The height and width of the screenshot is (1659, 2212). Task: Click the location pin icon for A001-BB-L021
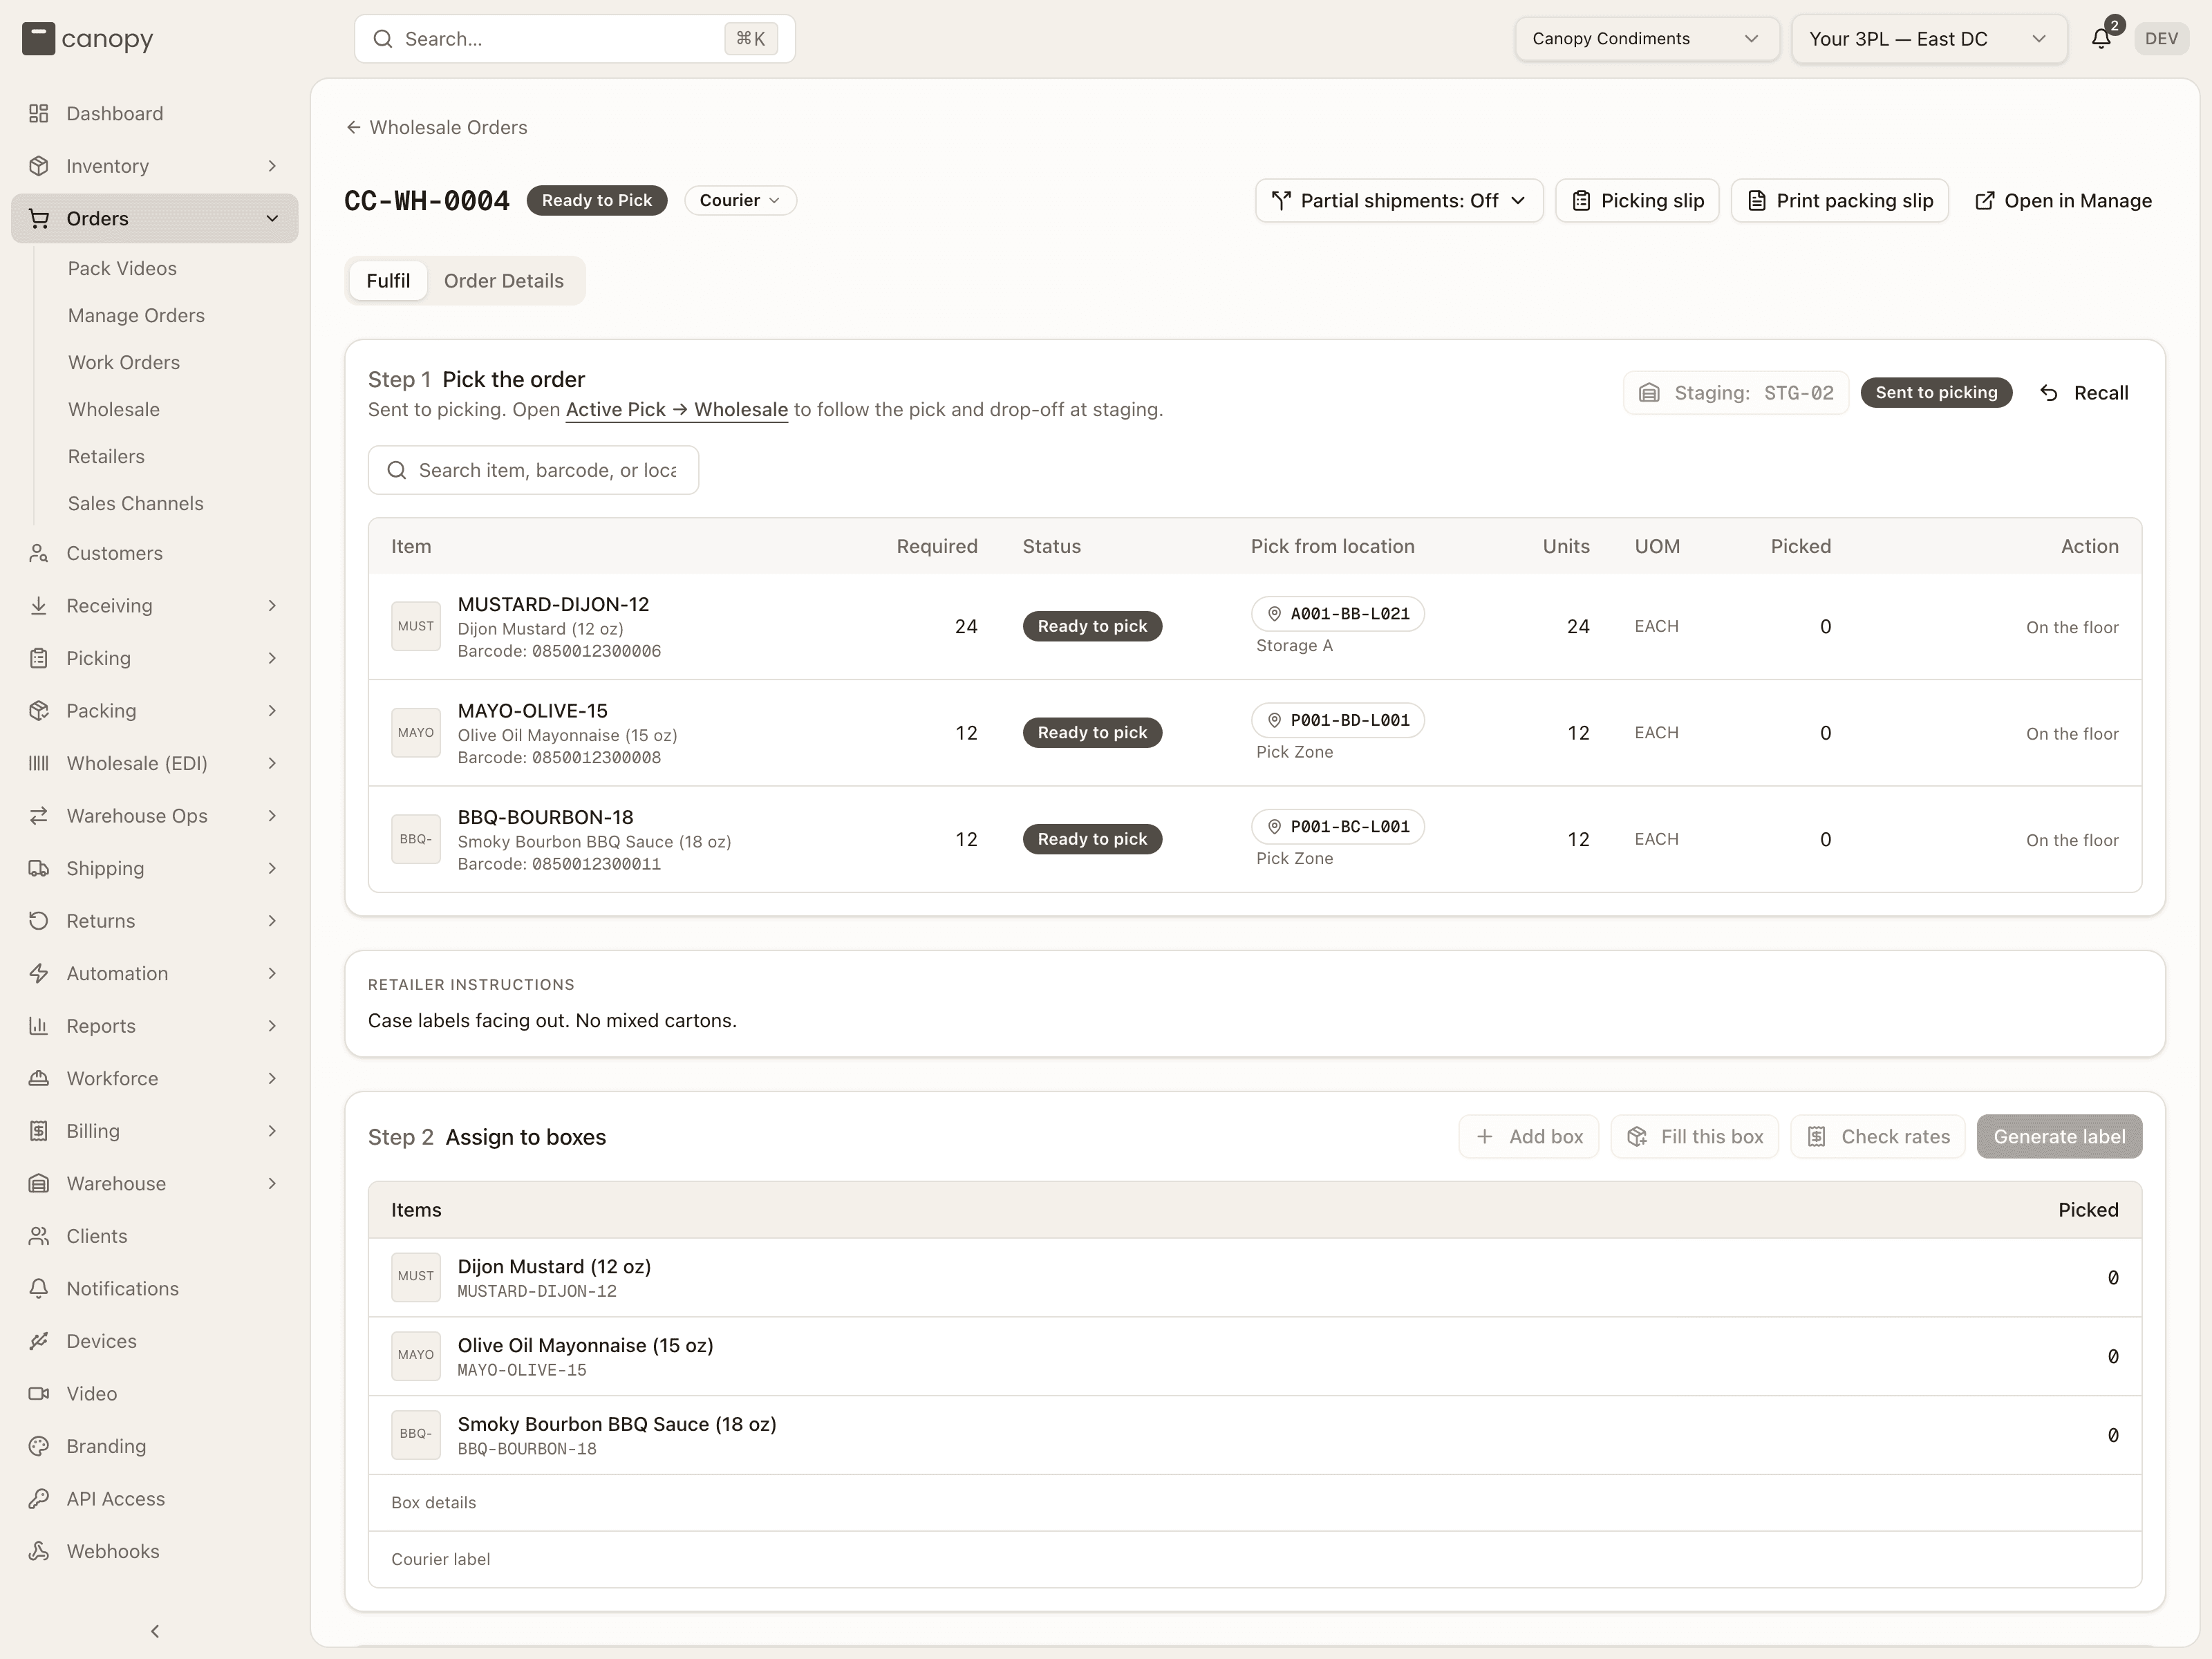(x=1274, y=614)
